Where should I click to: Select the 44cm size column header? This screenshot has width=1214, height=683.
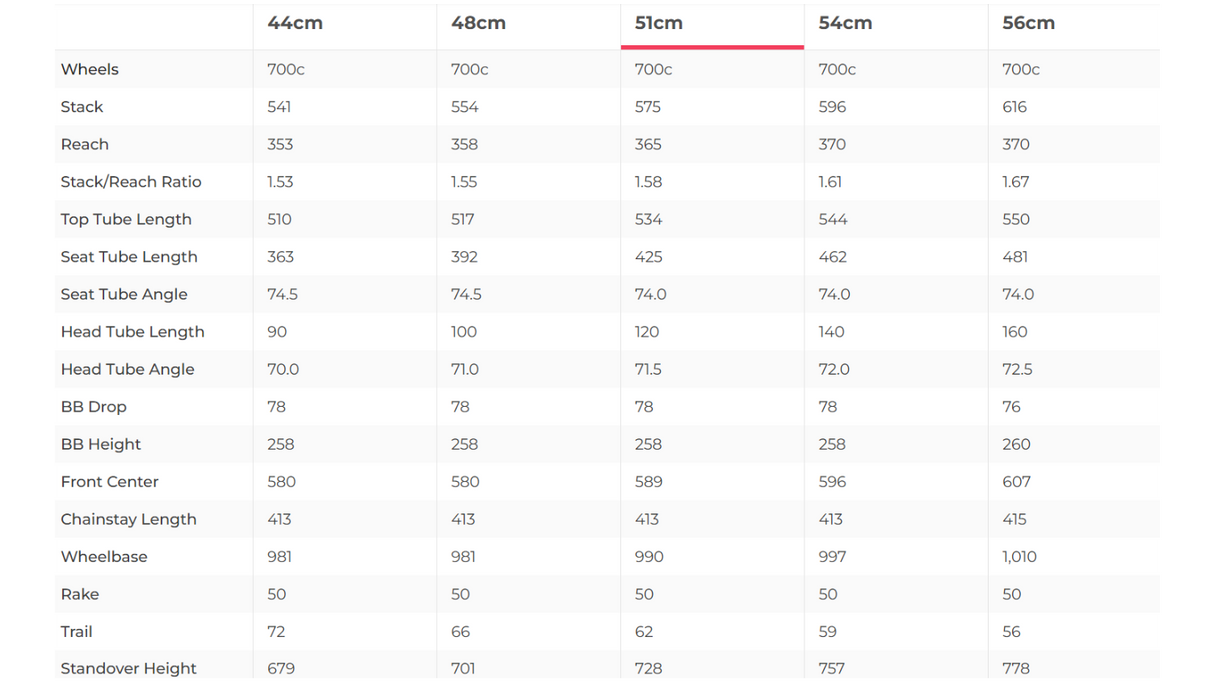[295, 23]
